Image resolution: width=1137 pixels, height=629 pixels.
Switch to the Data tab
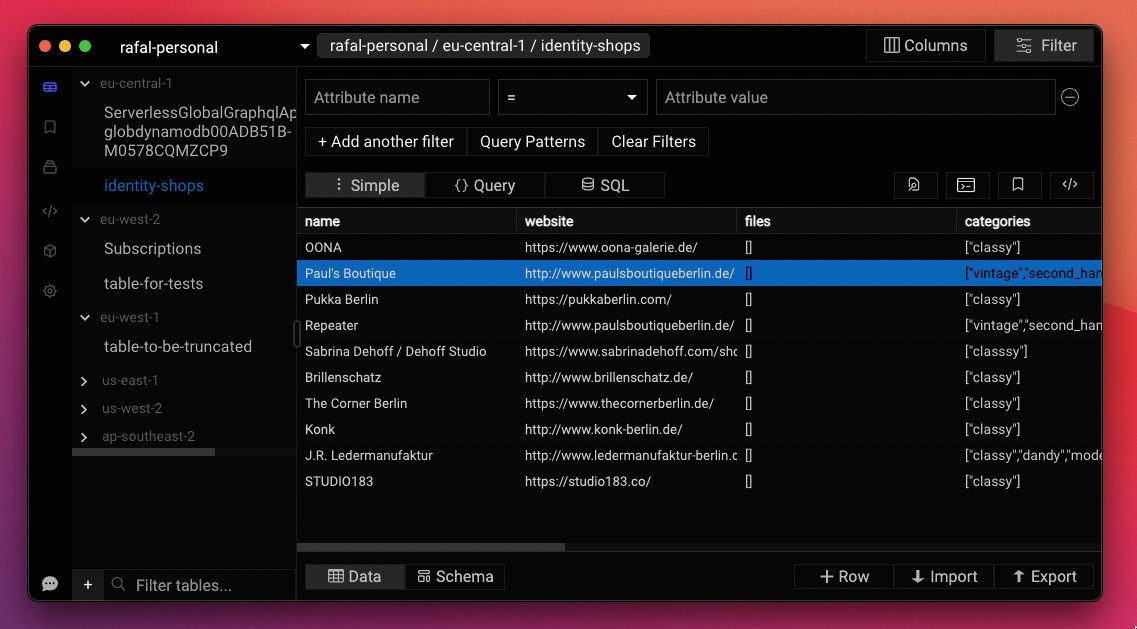(x=355, y=577)
